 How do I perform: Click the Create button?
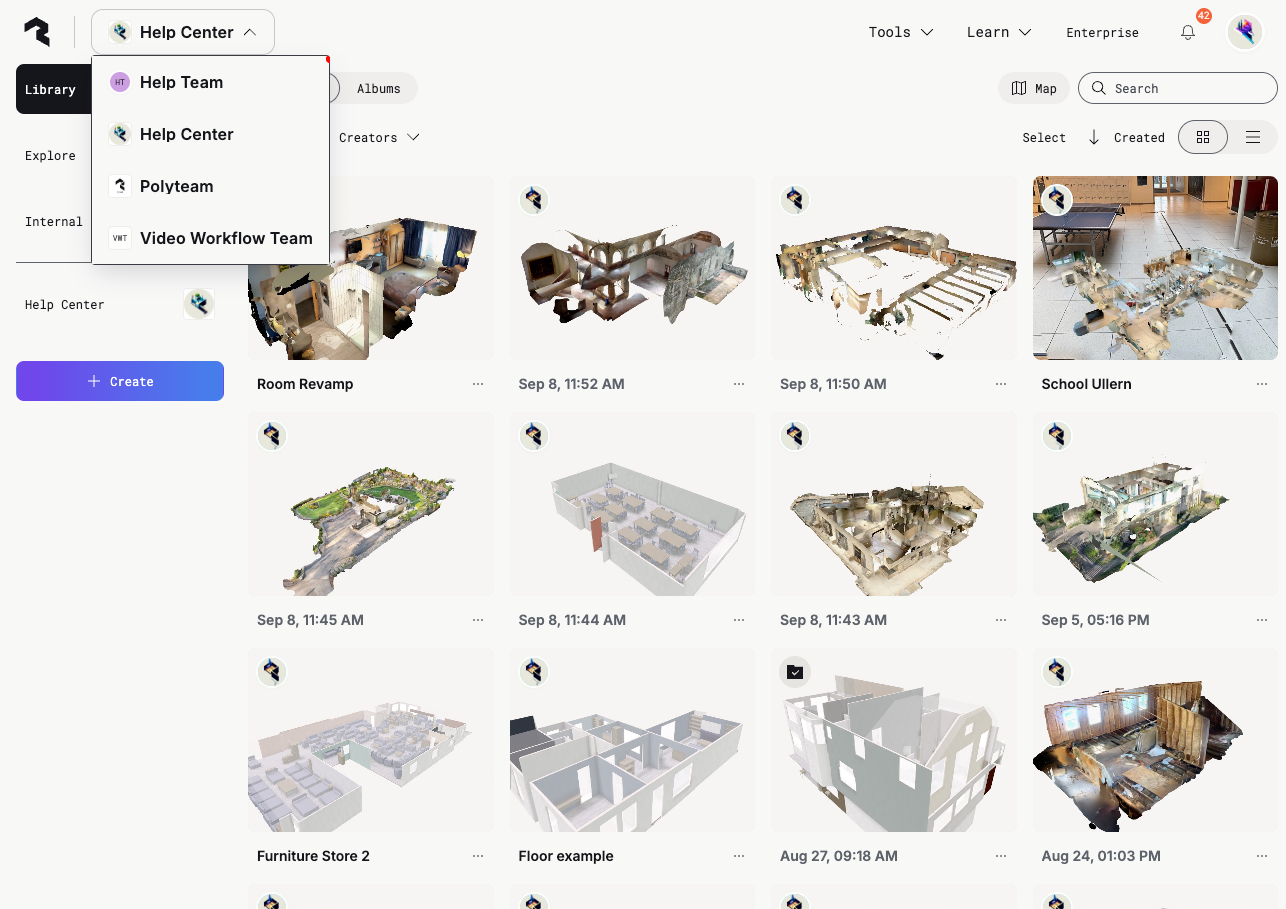tap(120, 381)
